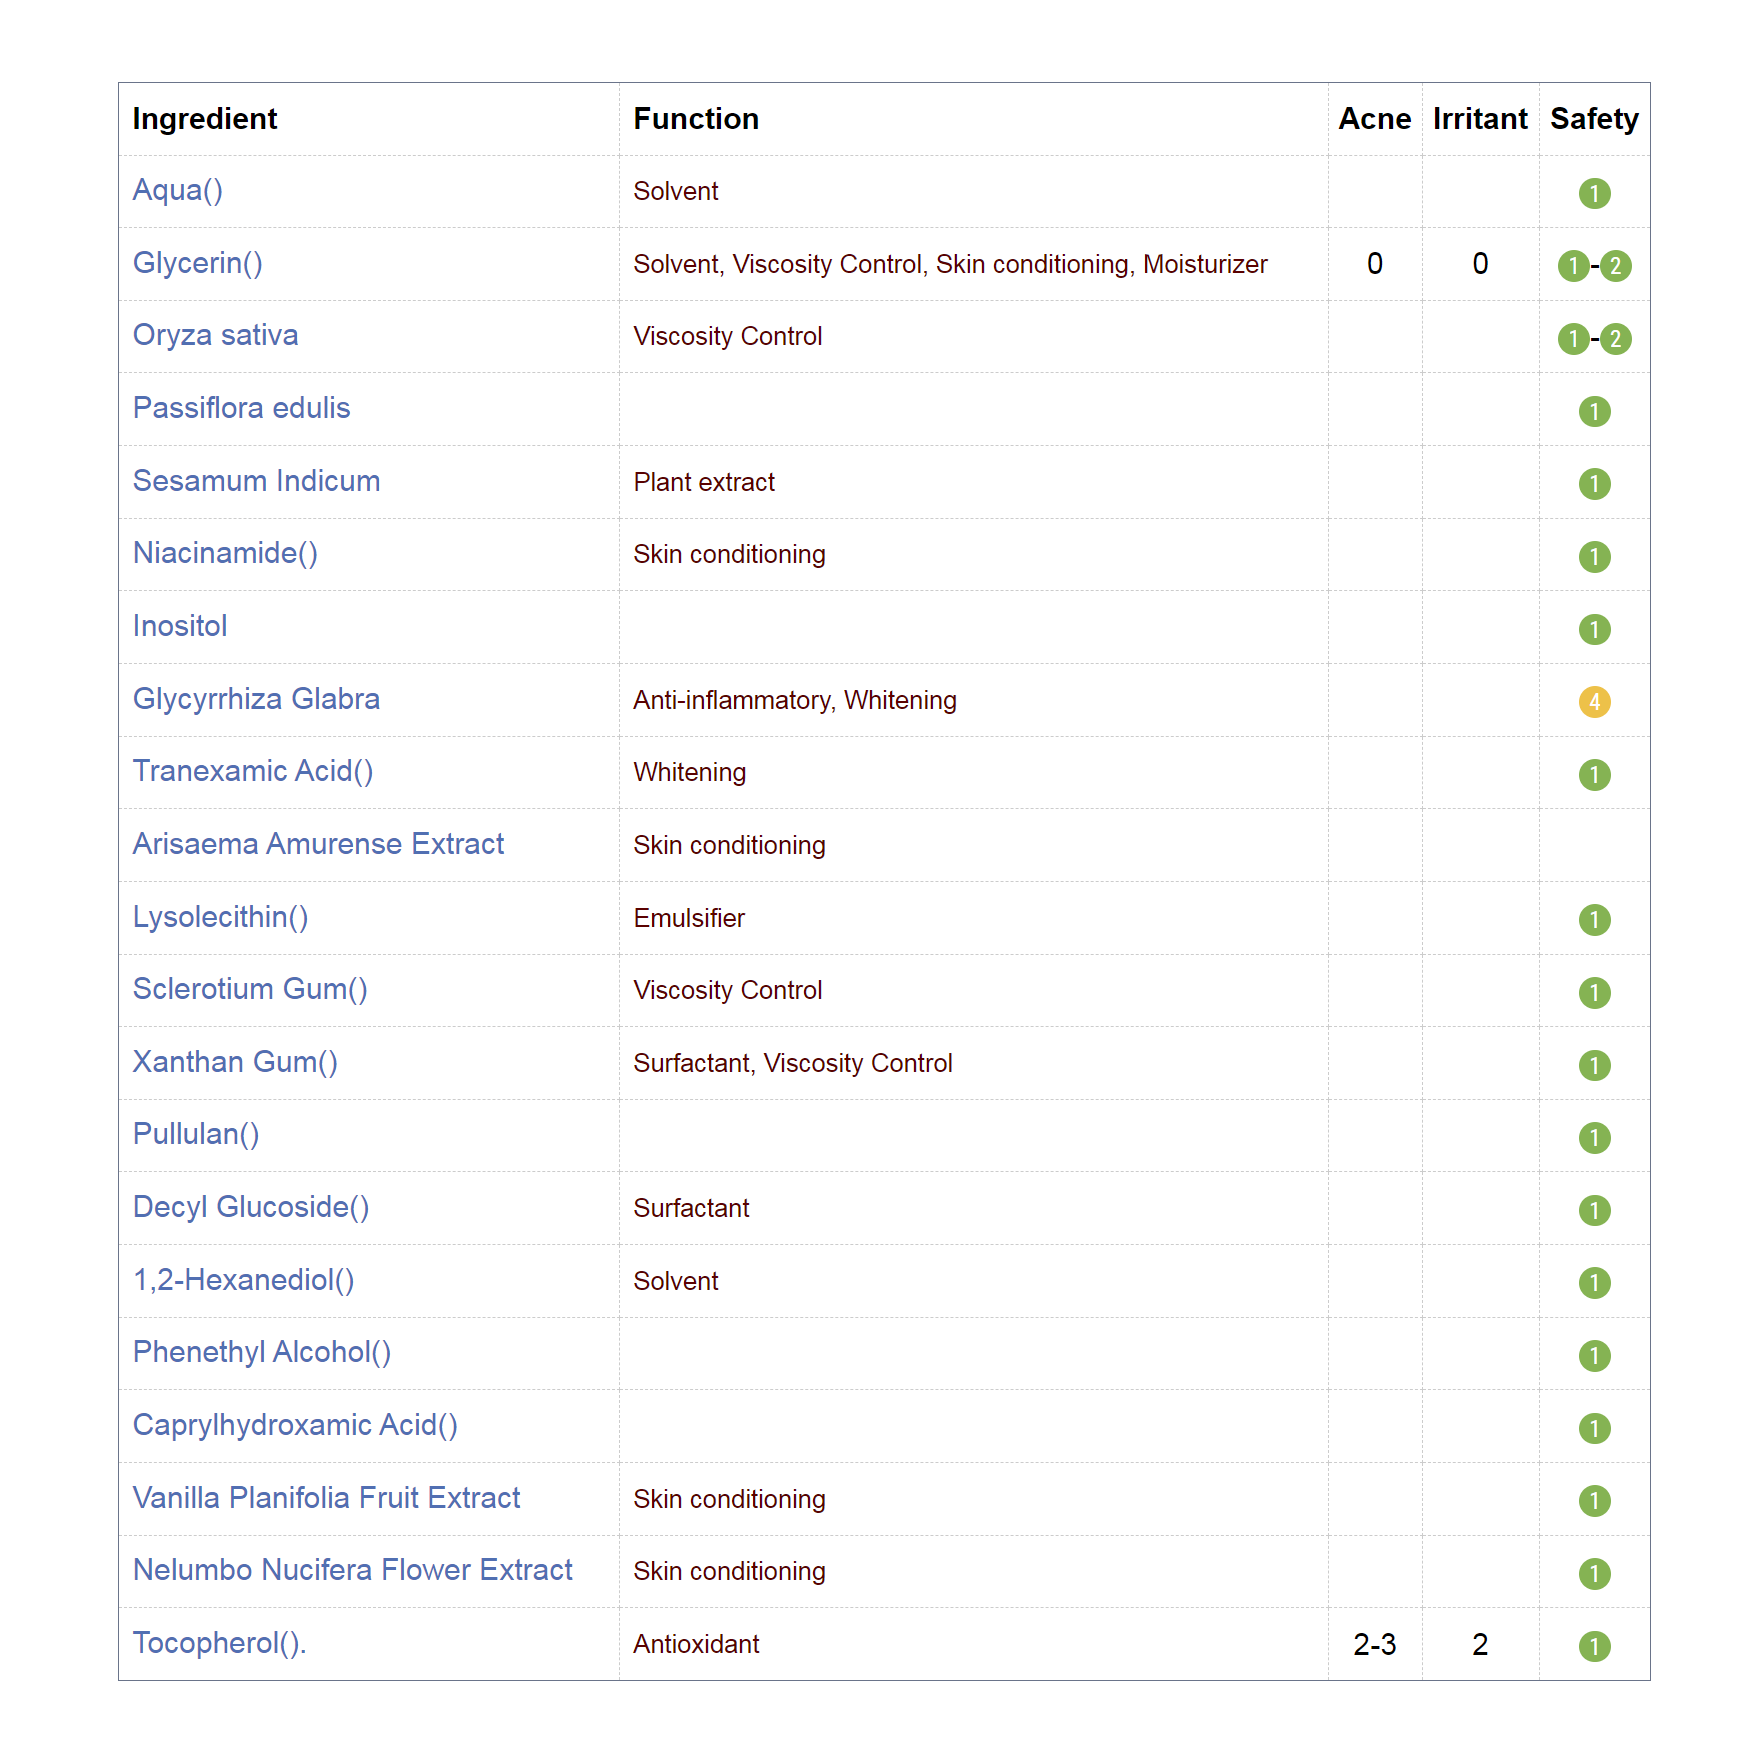Click the safety badge for Passiflora edulis

pos(1595,411)
